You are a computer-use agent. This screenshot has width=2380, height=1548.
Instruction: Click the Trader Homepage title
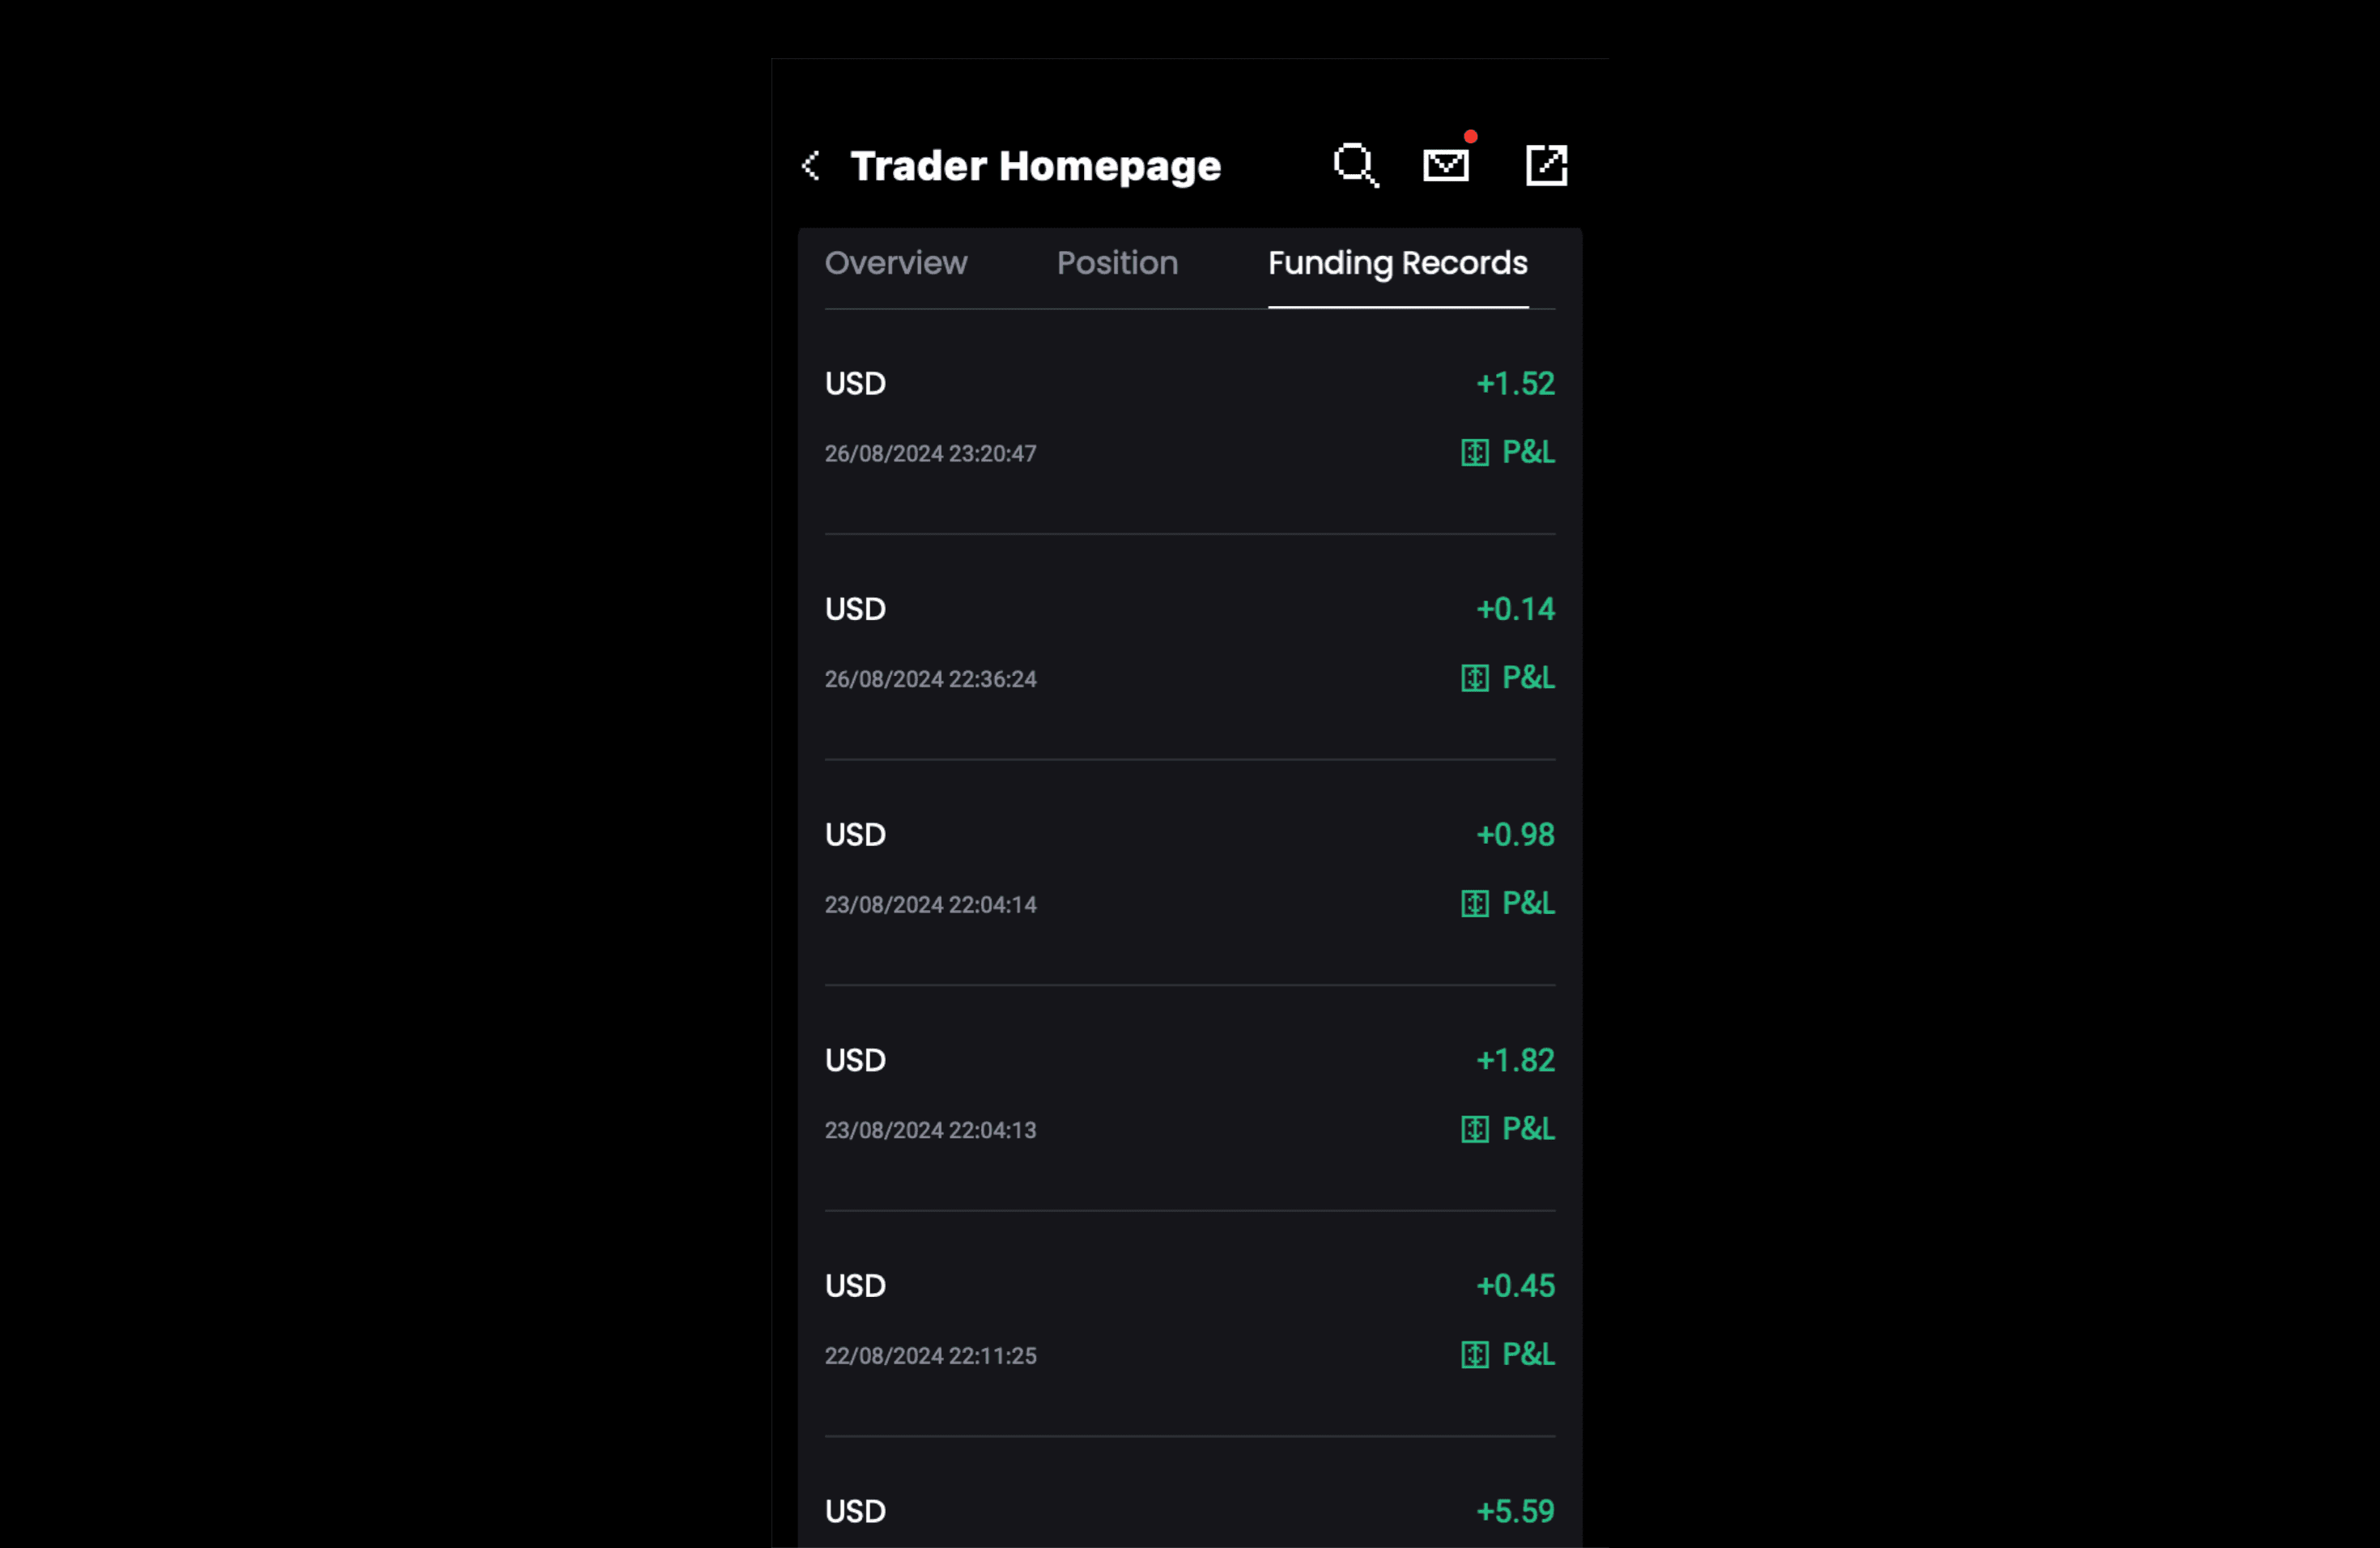click(1036, 166)
